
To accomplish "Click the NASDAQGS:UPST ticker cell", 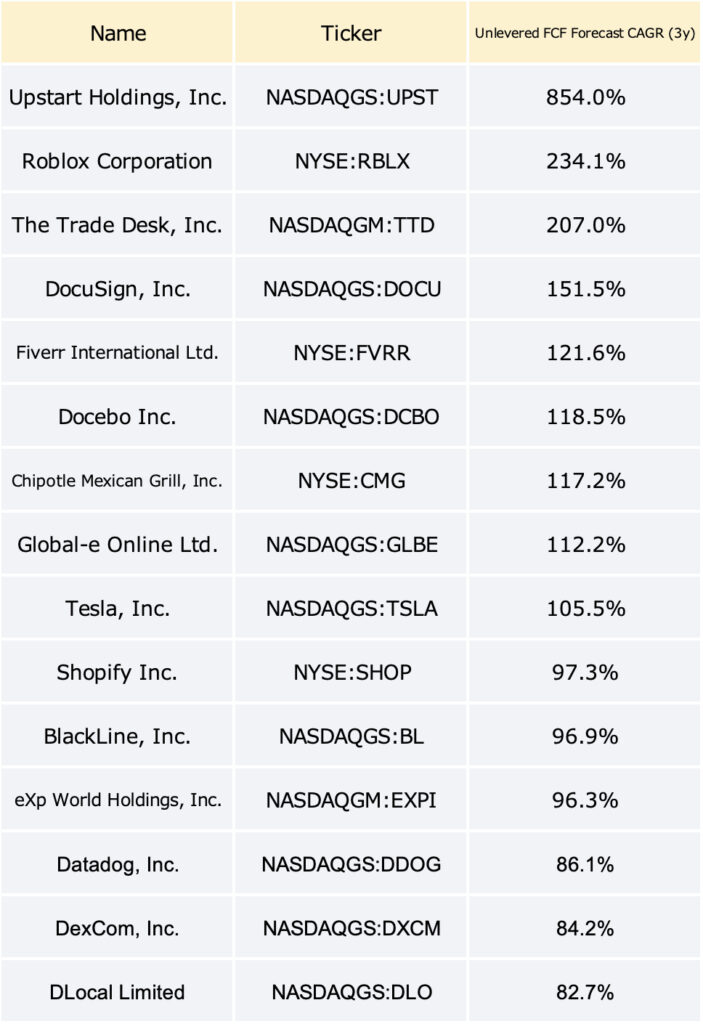I will [352, 97].
